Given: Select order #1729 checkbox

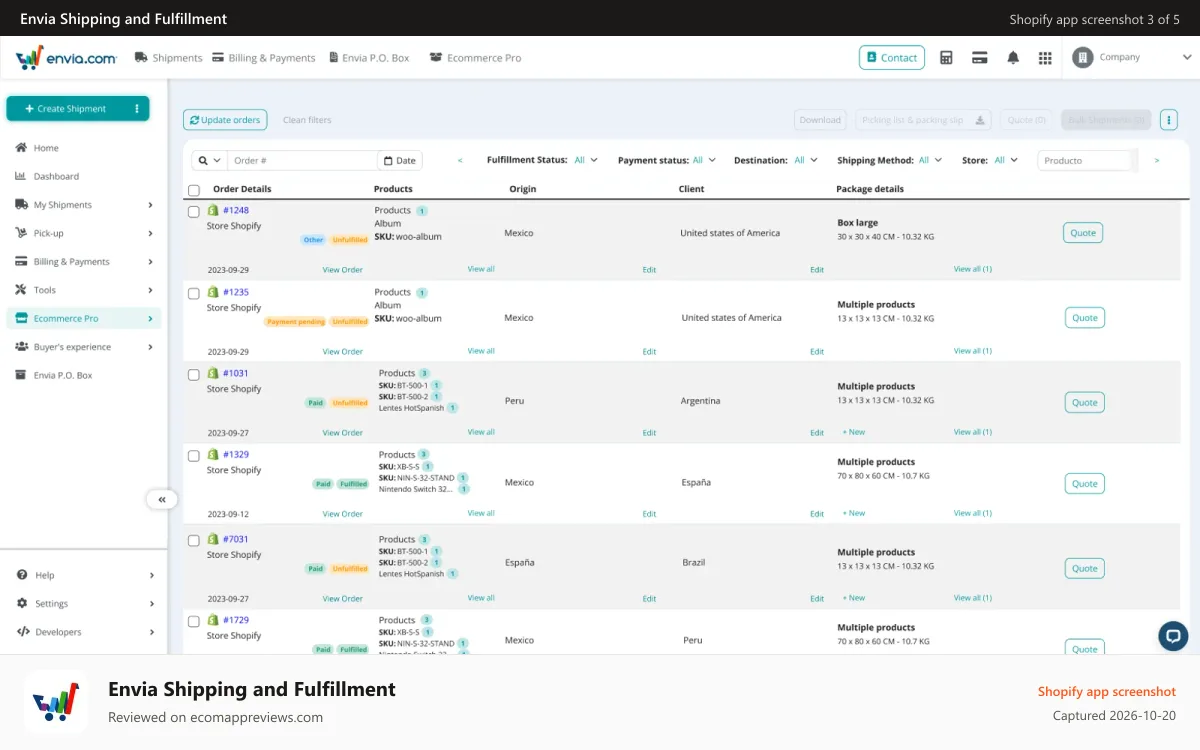Looking at the screenshot, I should [x=194, y=621].
